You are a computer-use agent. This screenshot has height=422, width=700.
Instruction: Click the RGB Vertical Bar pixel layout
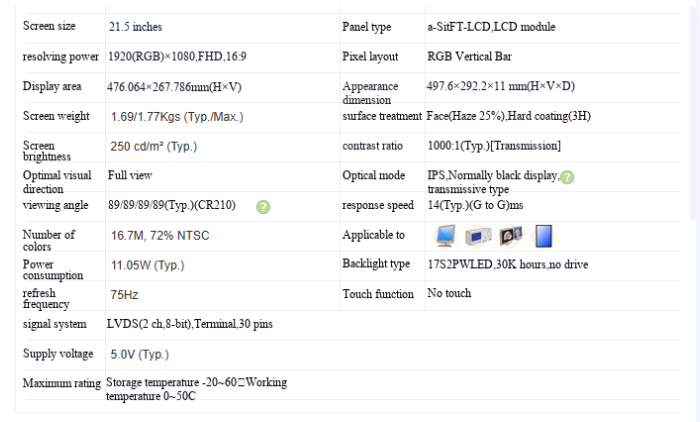469,56
